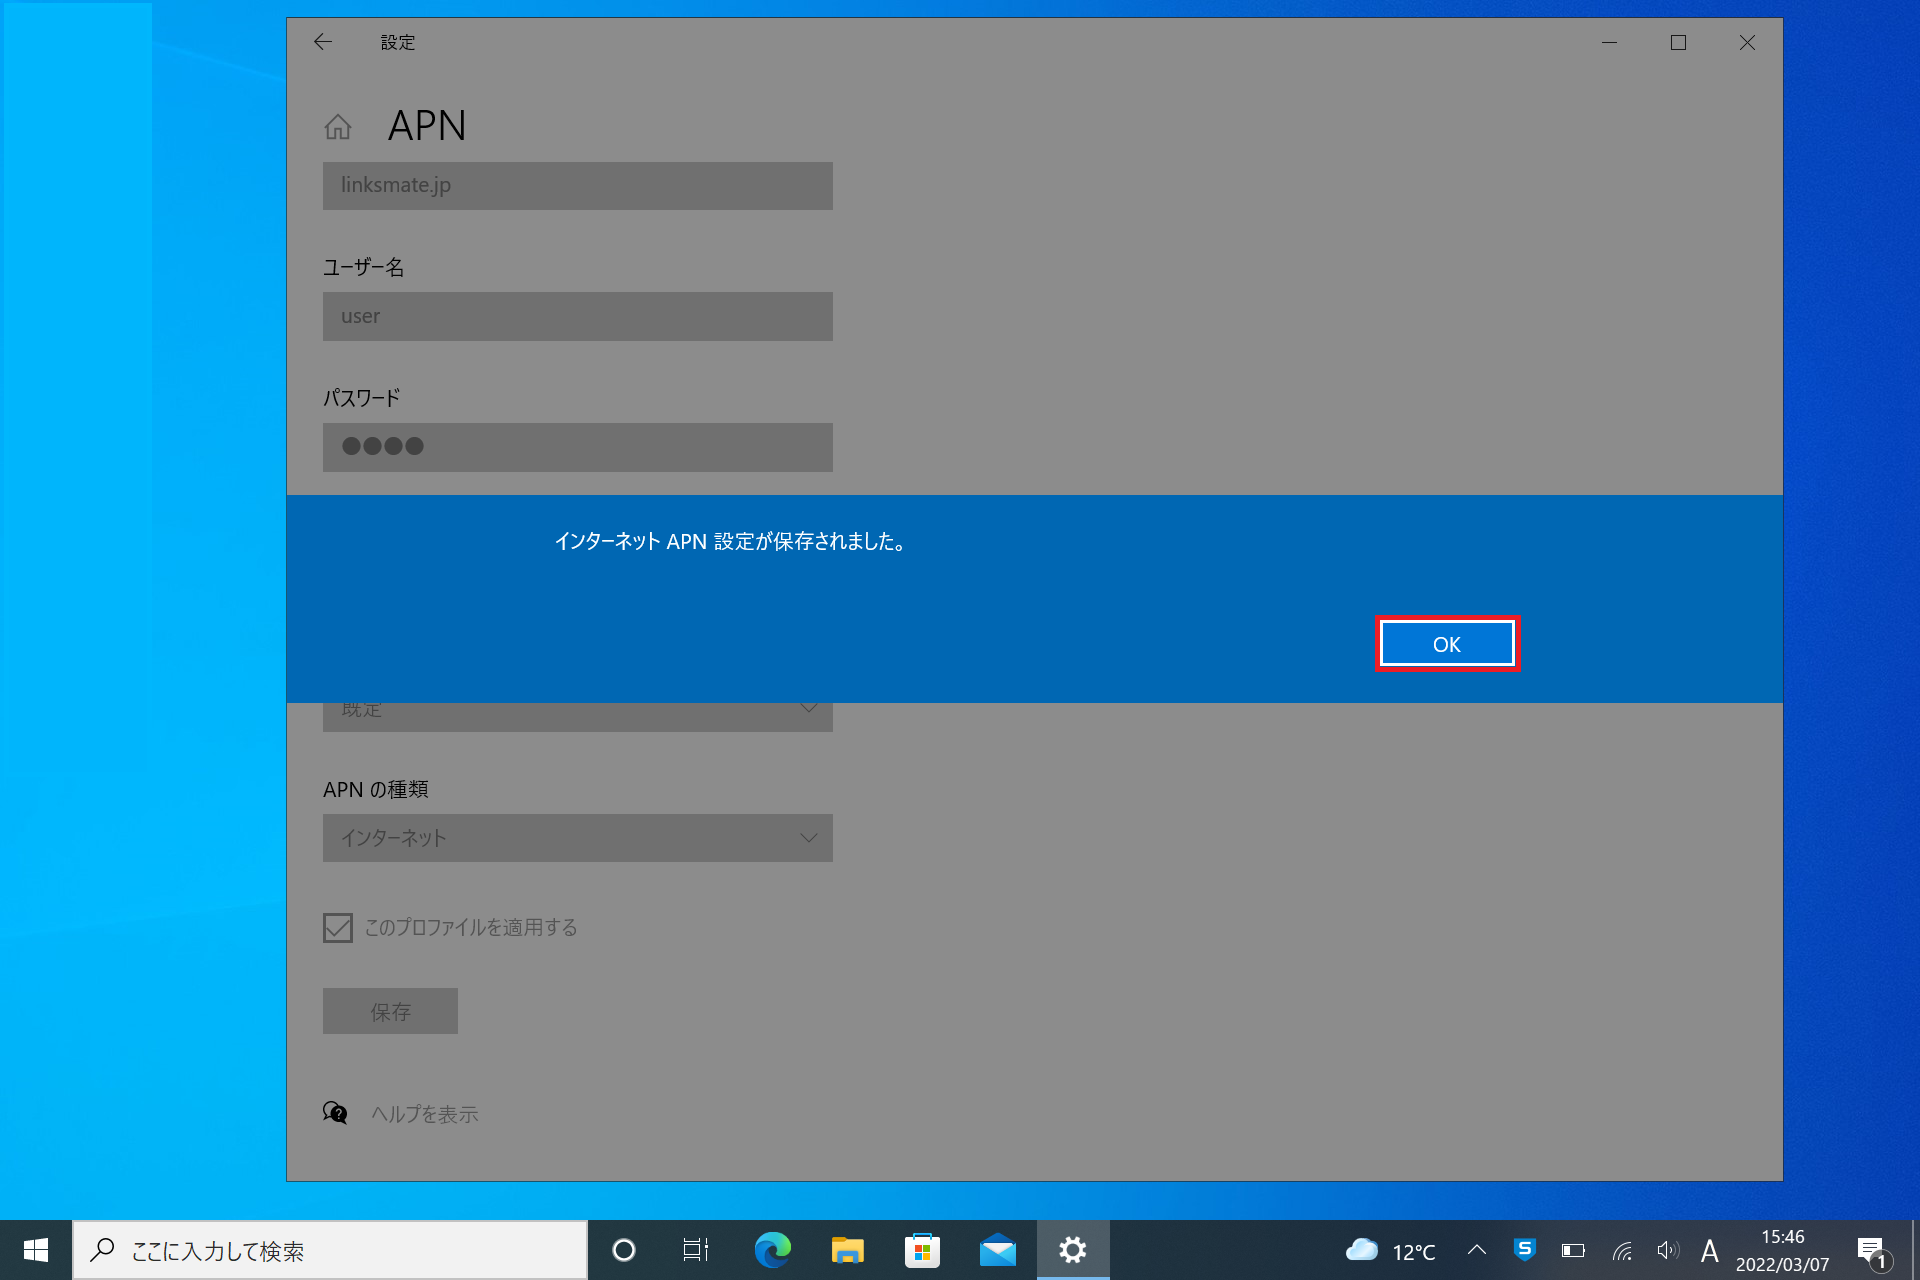
Task: Open Cortana circle icon
Action: pyautogui.click(x=624, y=1250)
